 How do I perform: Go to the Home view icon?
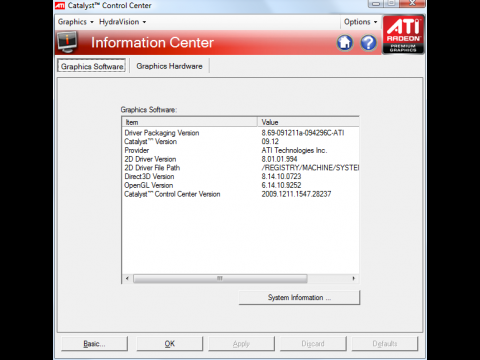(x=345, y=43)
